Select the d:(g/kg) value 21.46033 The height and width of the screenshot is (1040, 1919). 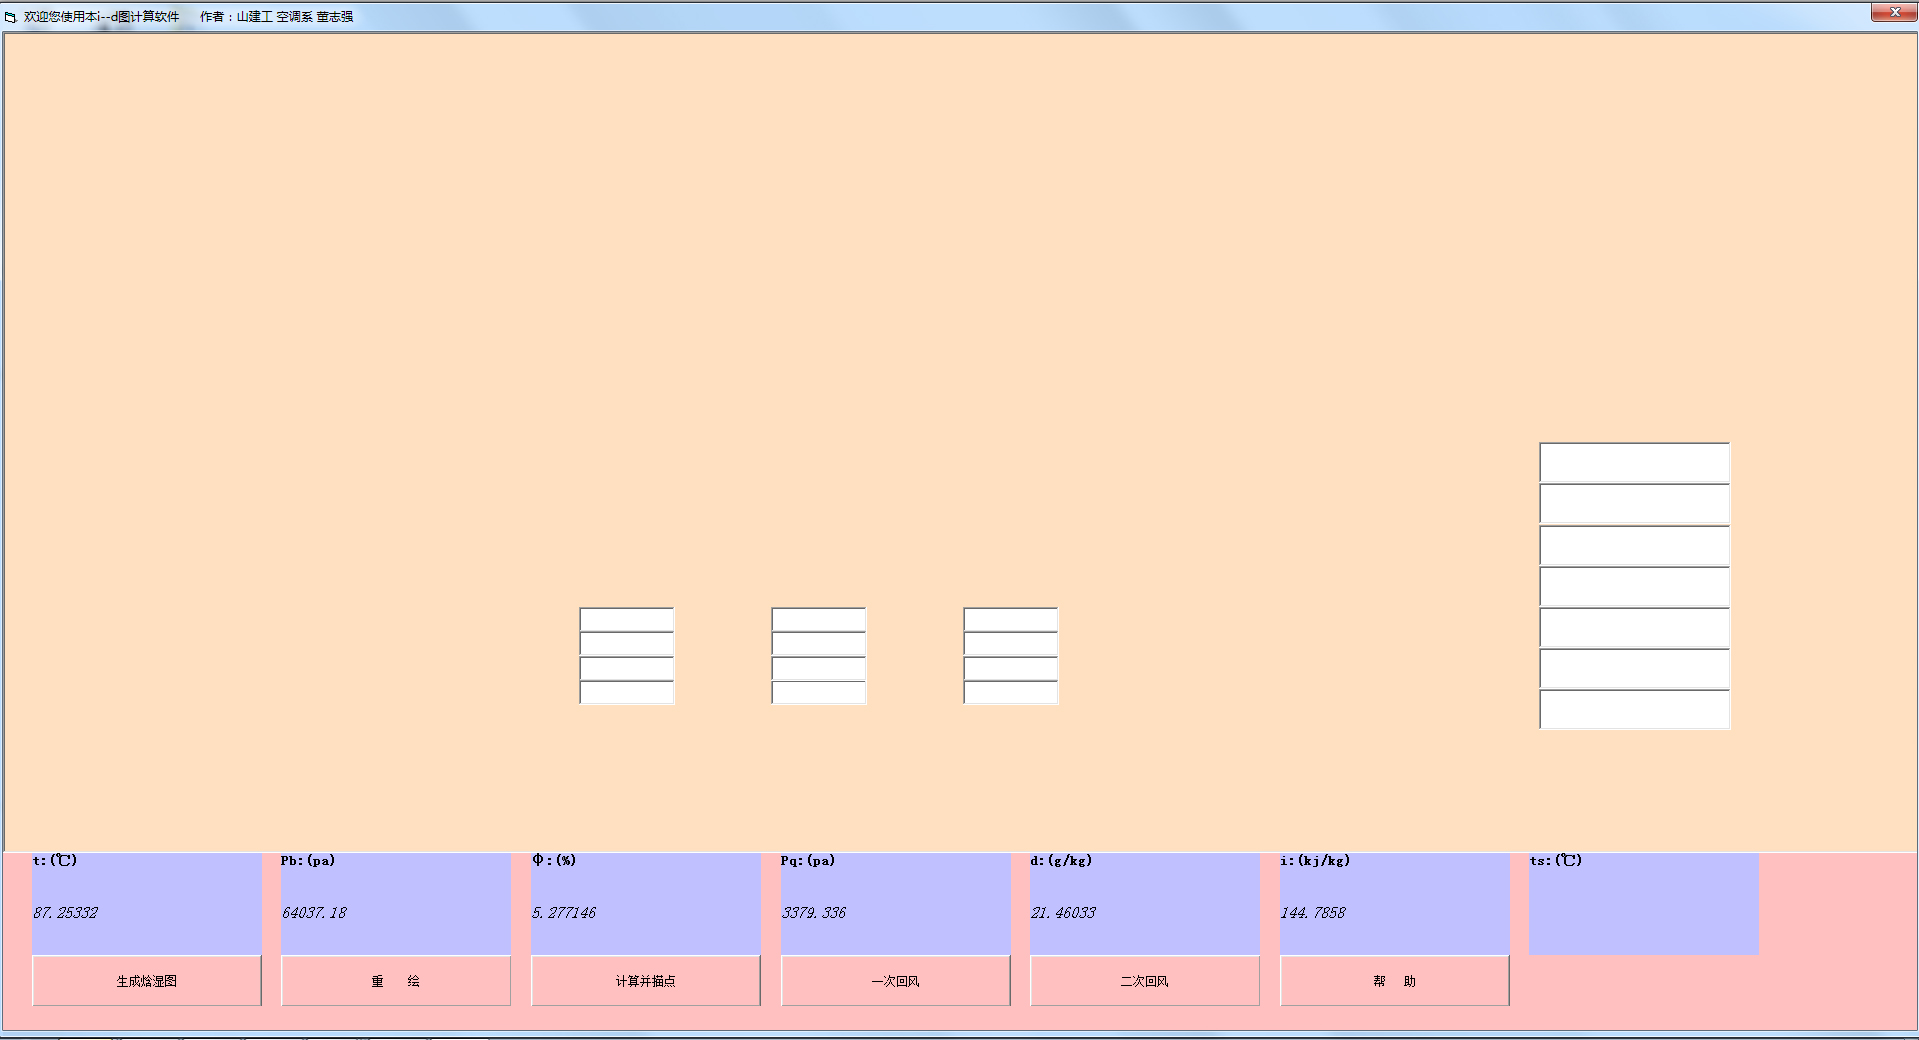coord(1064,913)
